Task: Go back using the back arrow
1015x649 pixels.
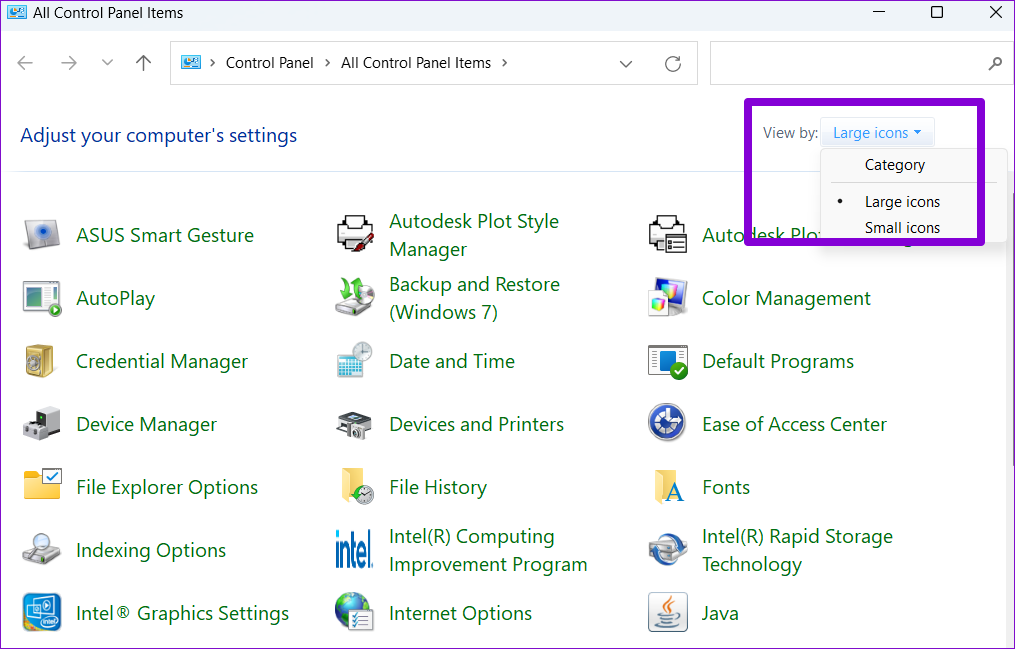Action: 25,63
